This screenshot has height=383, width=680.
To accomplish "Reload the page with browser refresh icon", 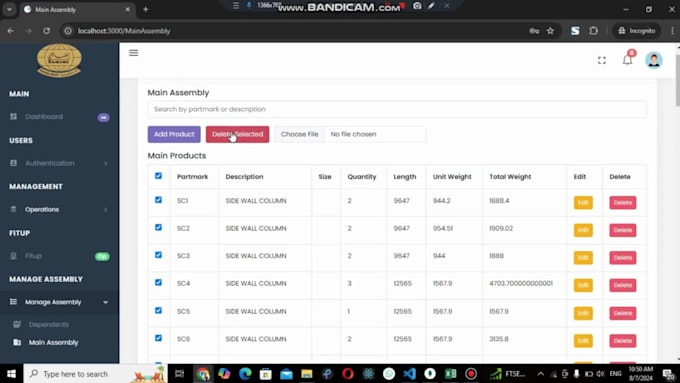I will tap(46, 31).
